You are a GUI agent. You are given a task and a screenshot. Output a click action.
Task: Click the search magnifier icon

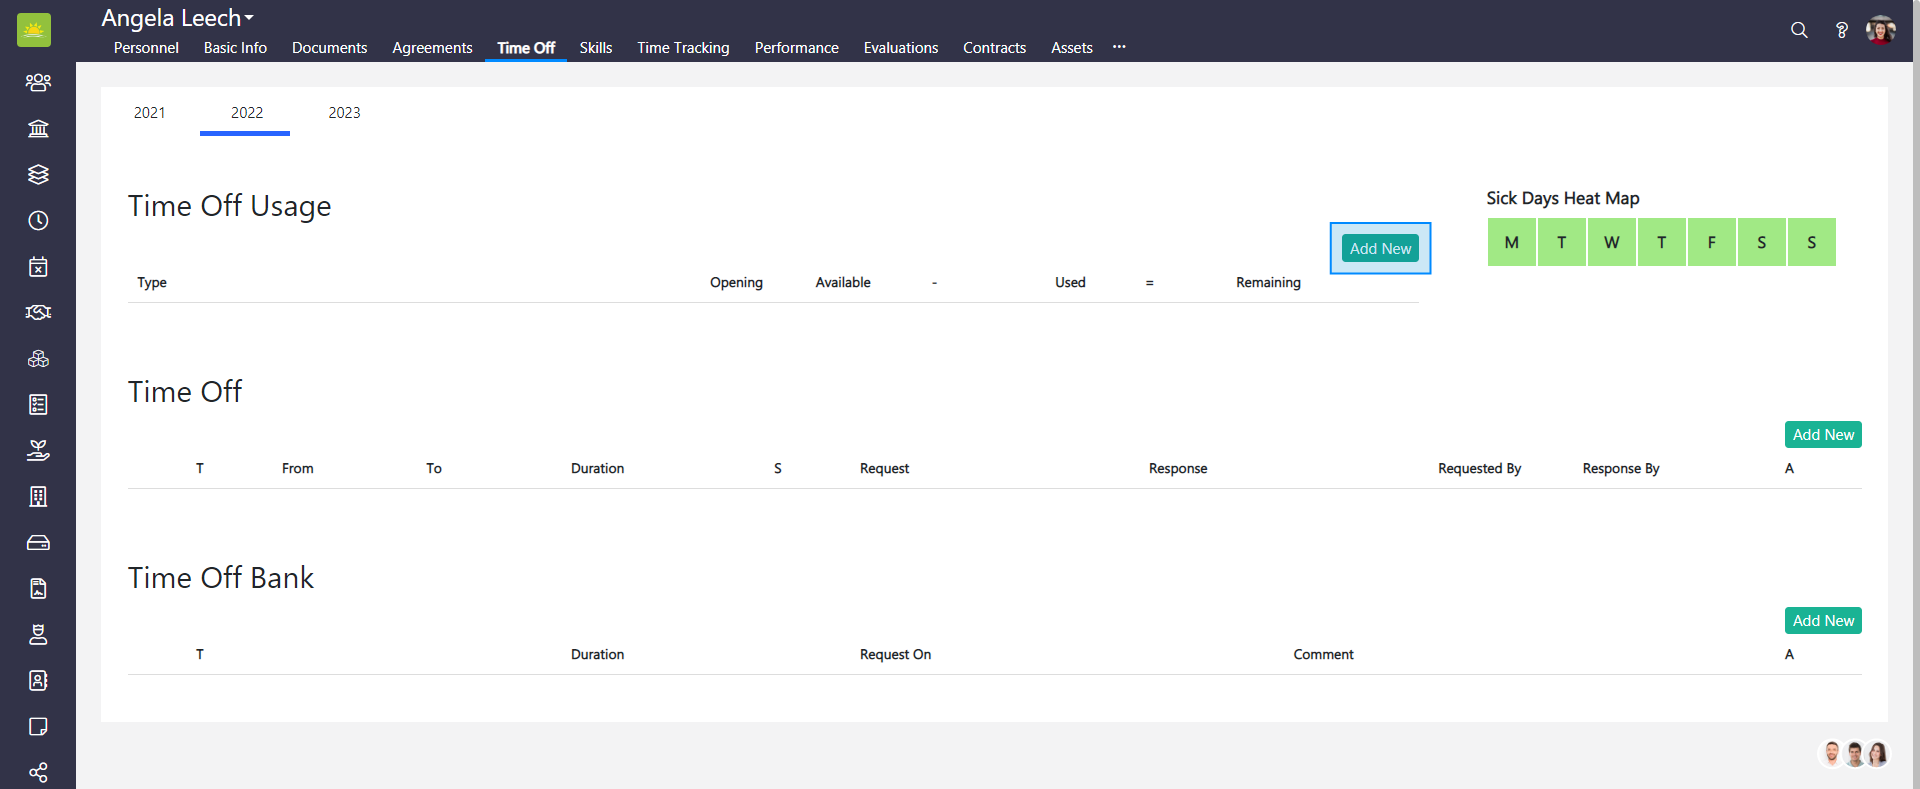(1799, 30)
